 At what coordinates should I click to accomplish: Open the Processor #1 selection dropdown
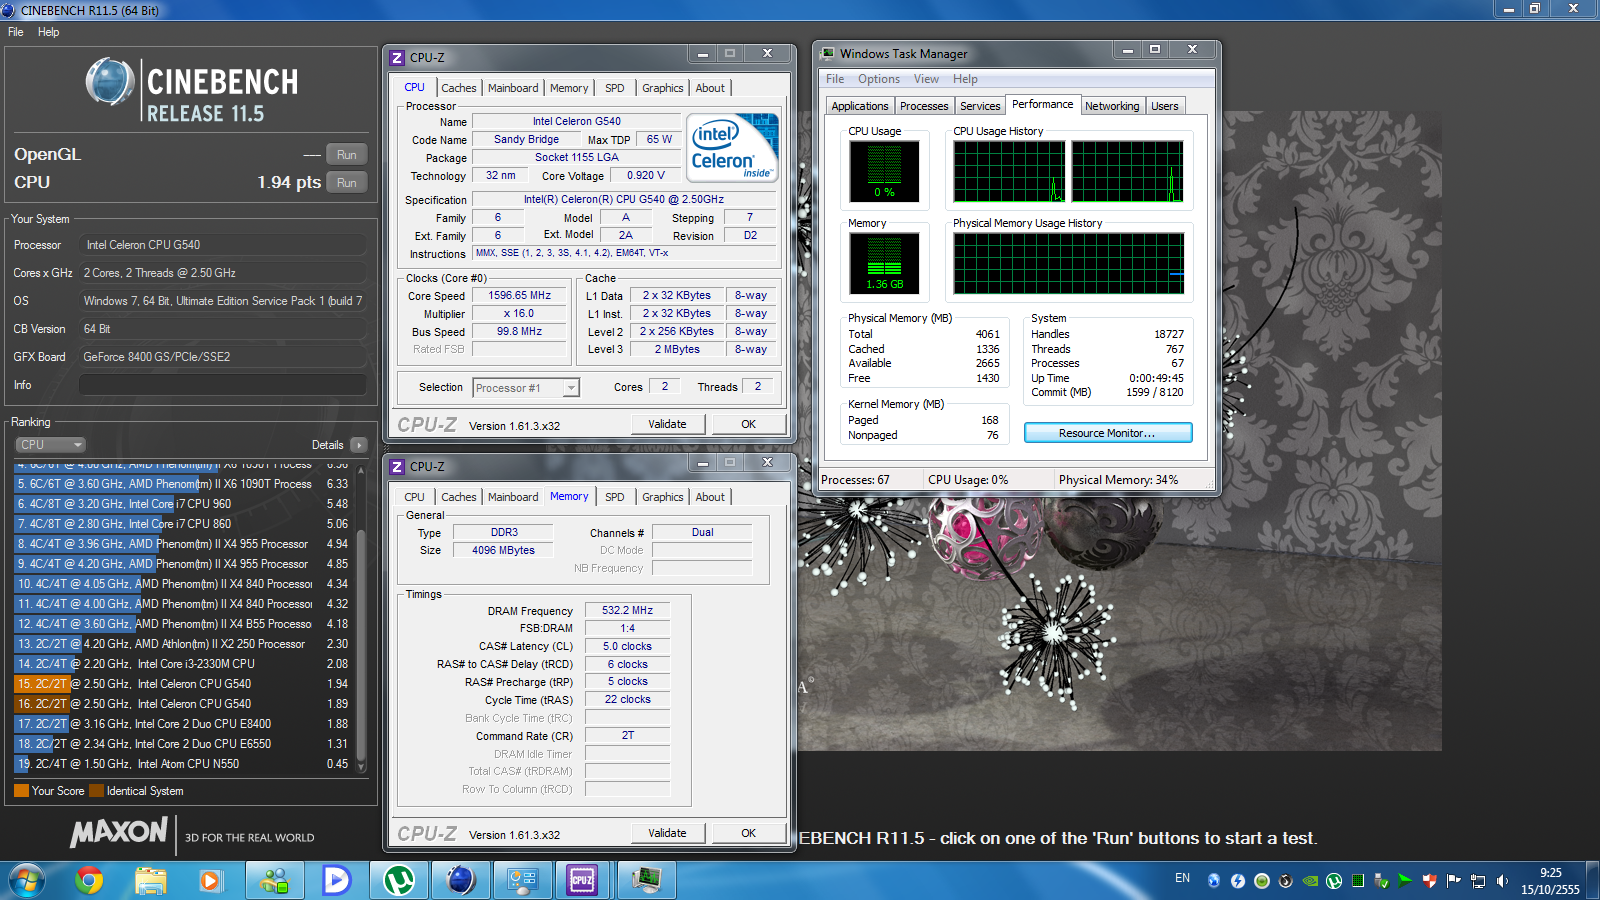[x=527, y=388]
